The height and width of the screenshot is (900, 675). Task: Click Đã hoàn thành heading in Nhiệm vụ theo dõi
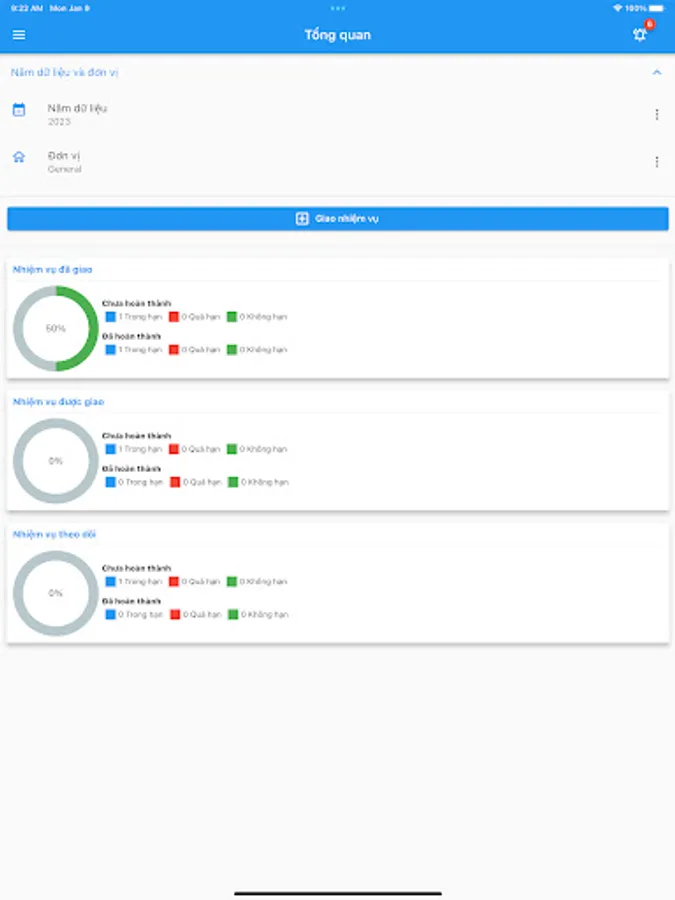[131, 601]
